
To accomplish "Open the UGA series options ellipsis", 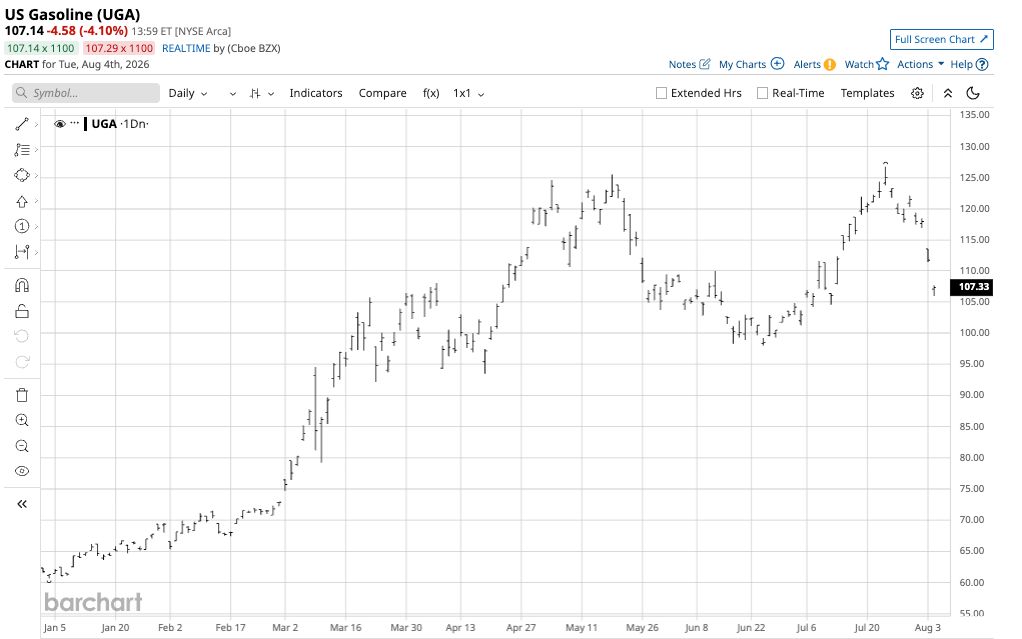I will pyautogui.click(x=74, y=123).
